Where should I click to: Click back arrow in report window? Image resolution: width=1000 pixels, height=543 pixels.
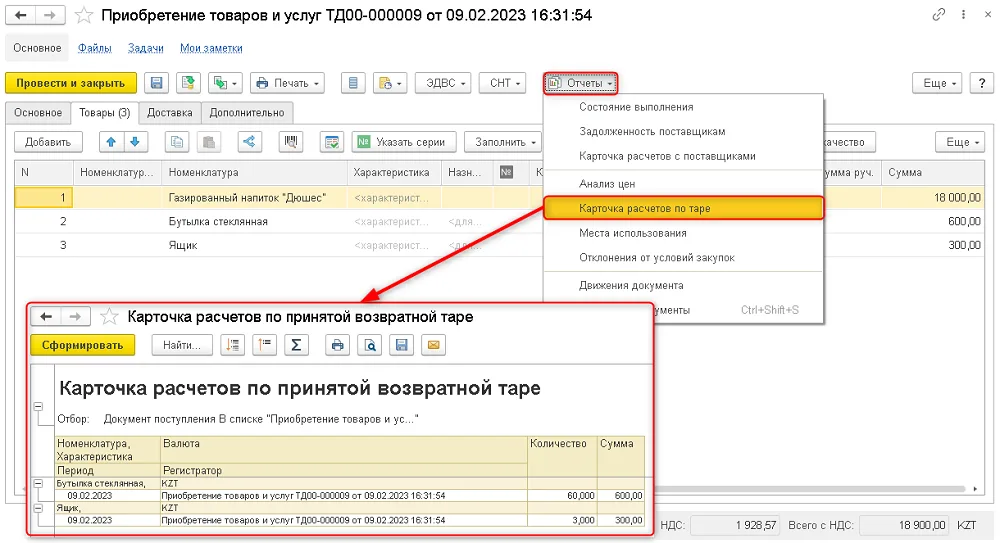(x=46, y=316)
